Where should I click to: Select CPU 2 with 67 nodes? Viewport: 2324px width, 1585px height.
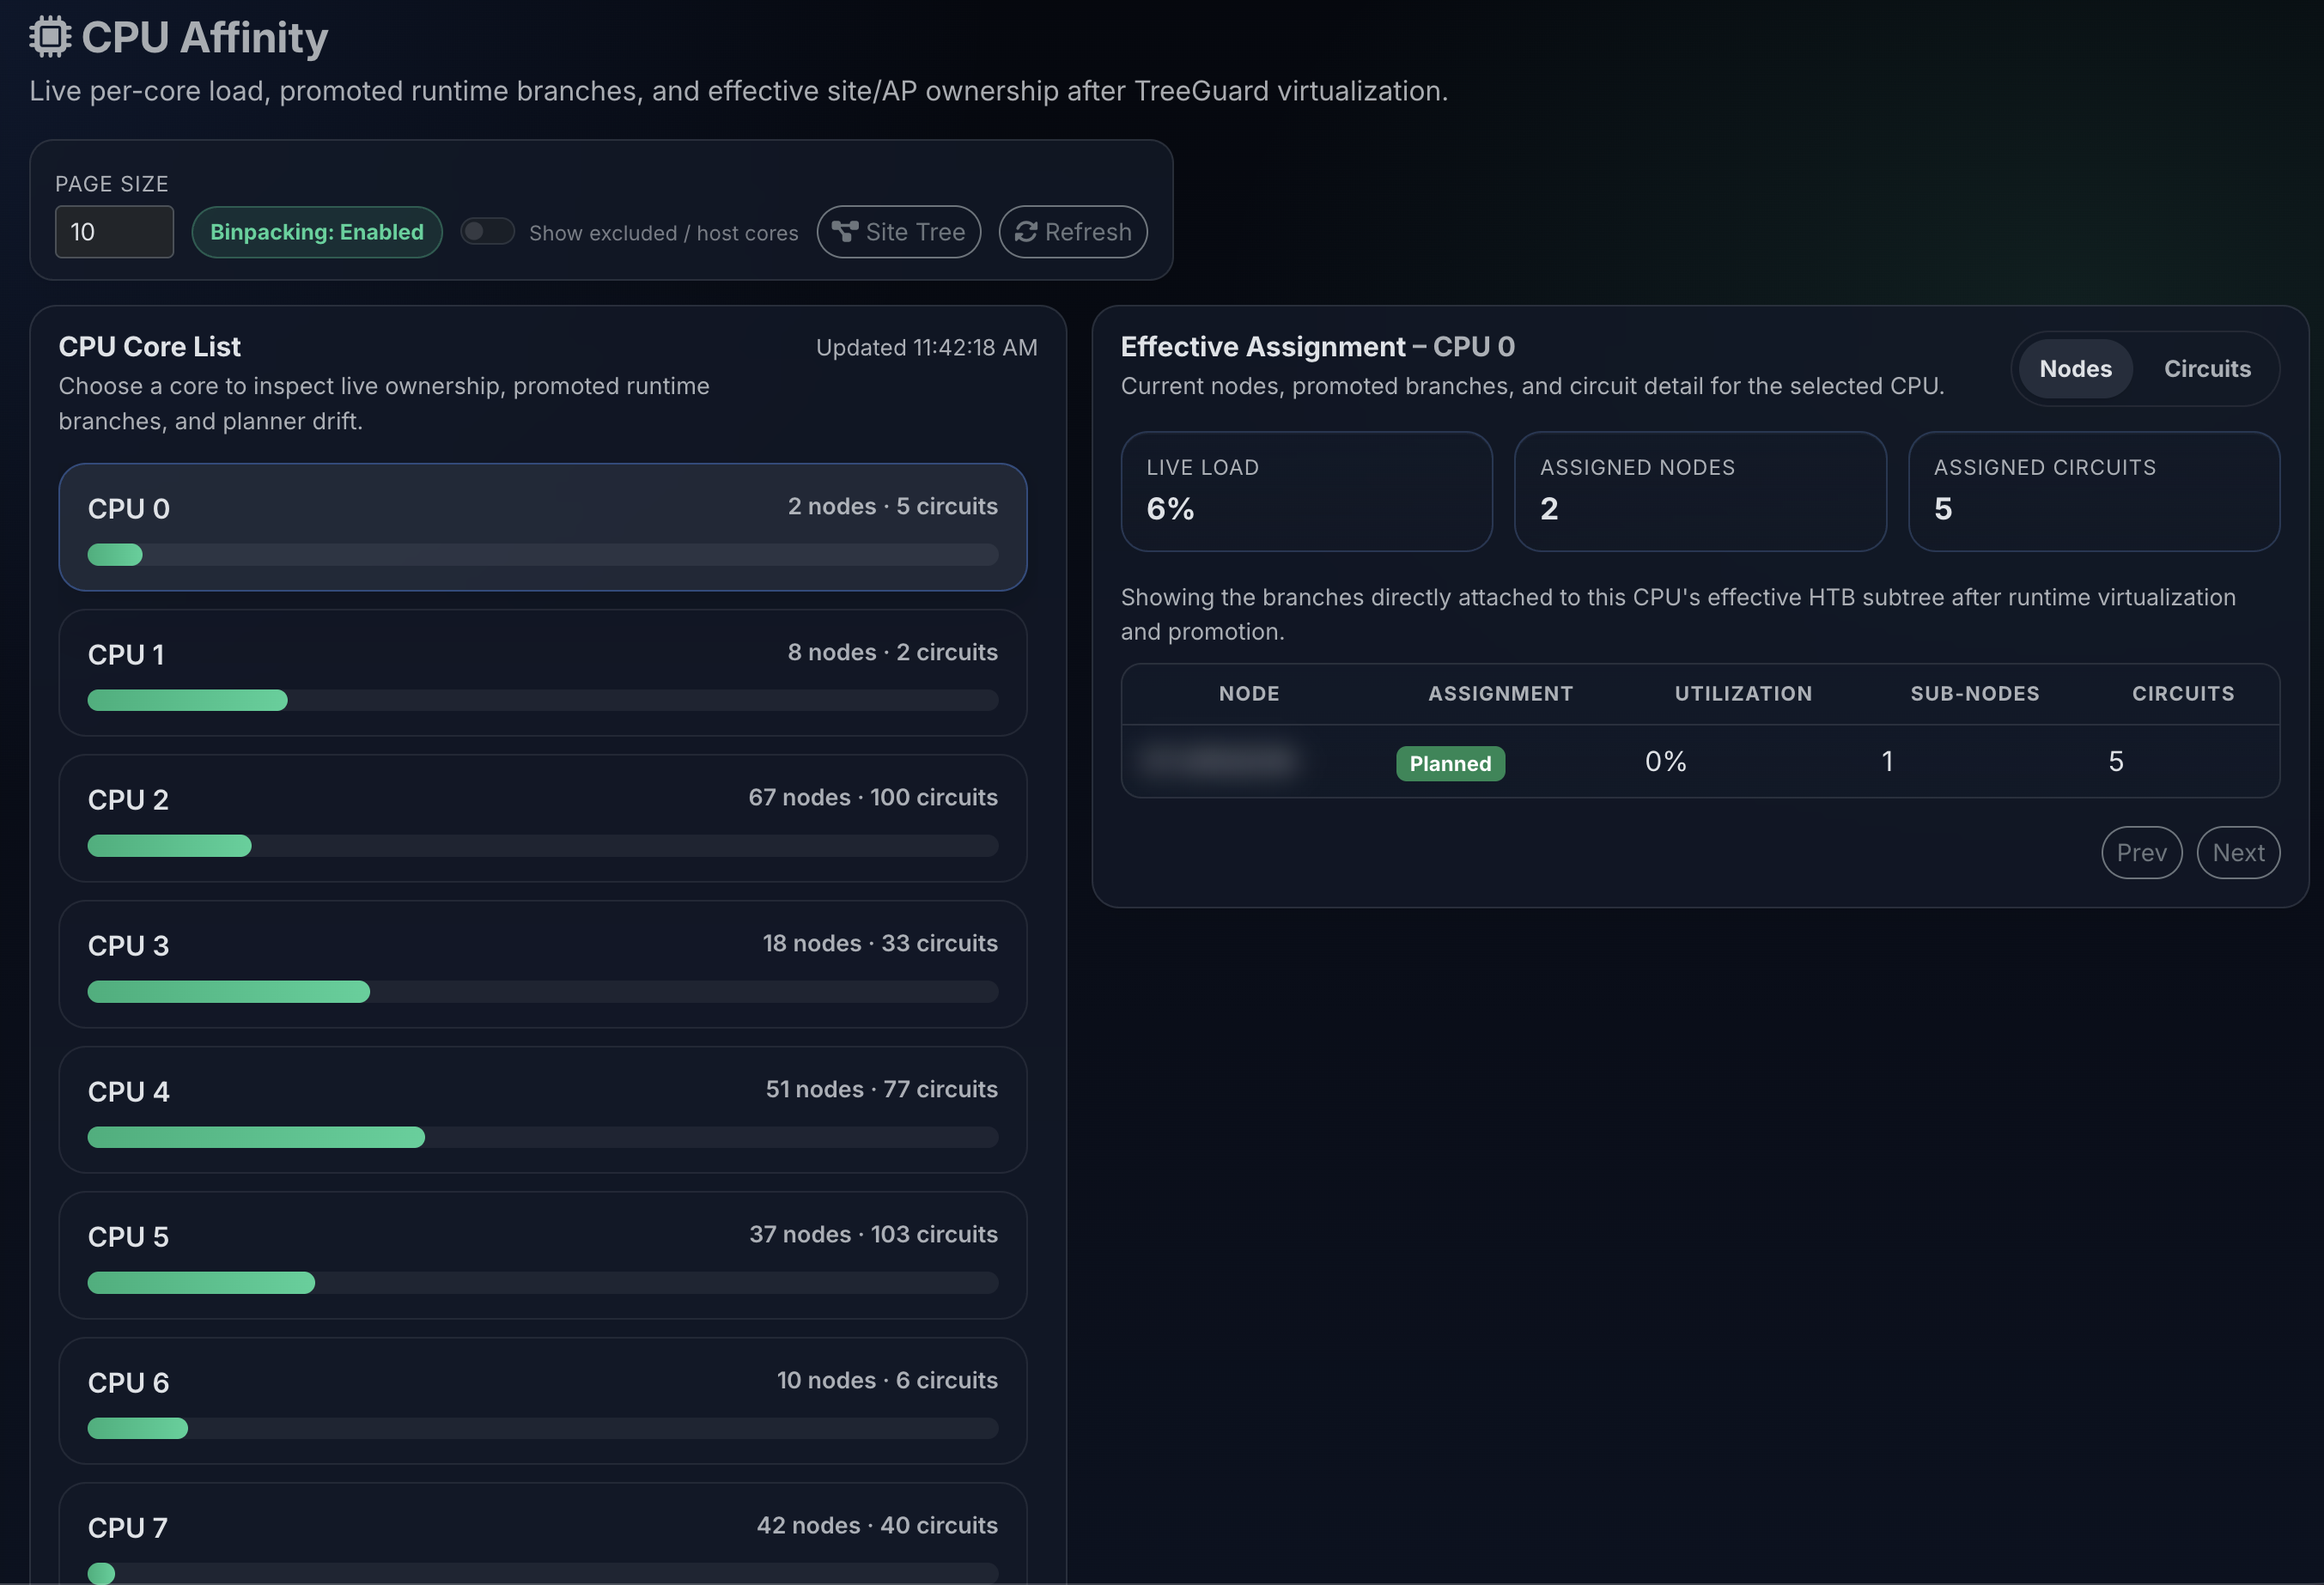(x=543, y=818)
